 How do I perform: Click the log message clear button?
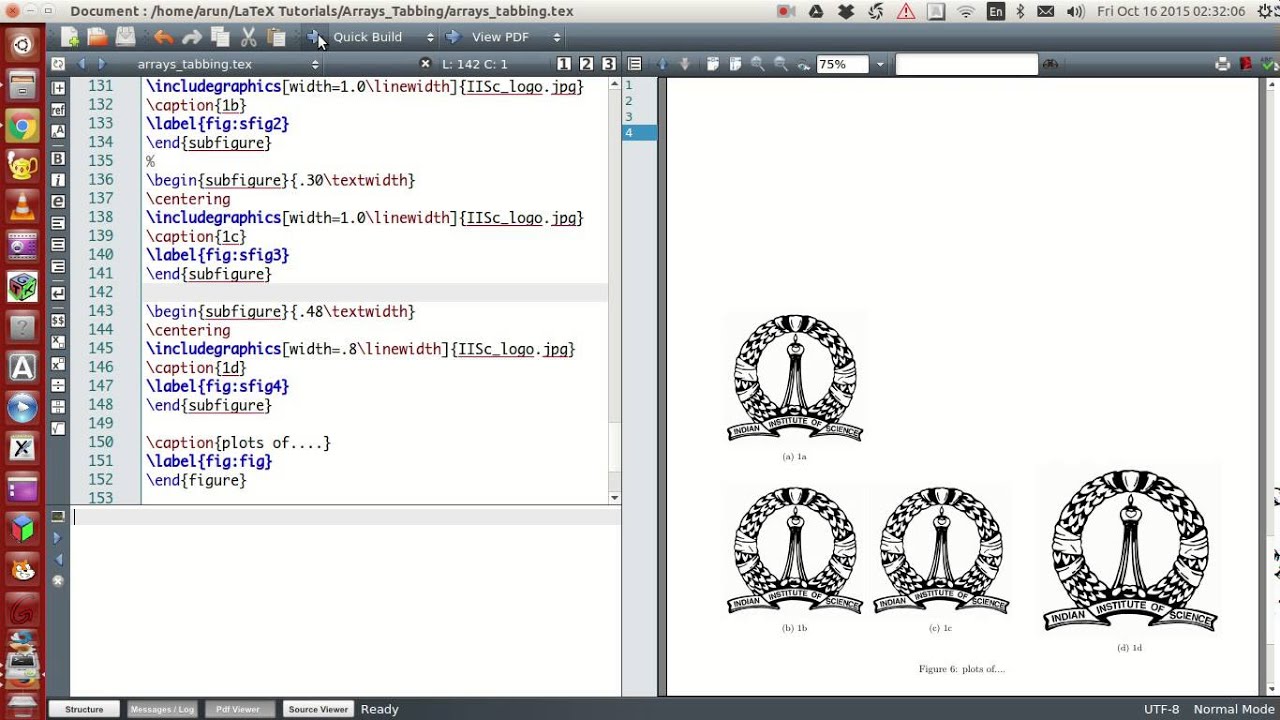[x=57, y=580]
